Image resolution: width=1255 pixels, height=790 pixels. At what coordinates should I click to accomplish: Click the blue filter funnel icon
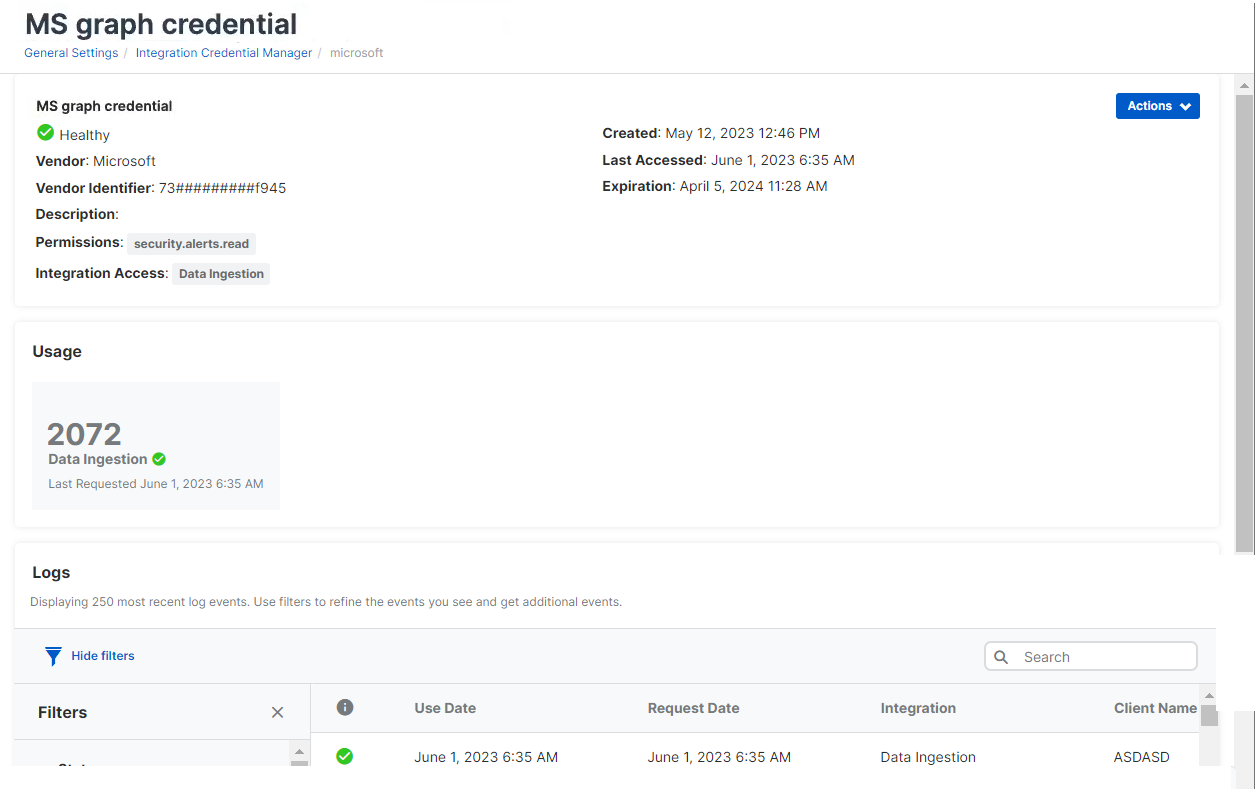point(53,656)
